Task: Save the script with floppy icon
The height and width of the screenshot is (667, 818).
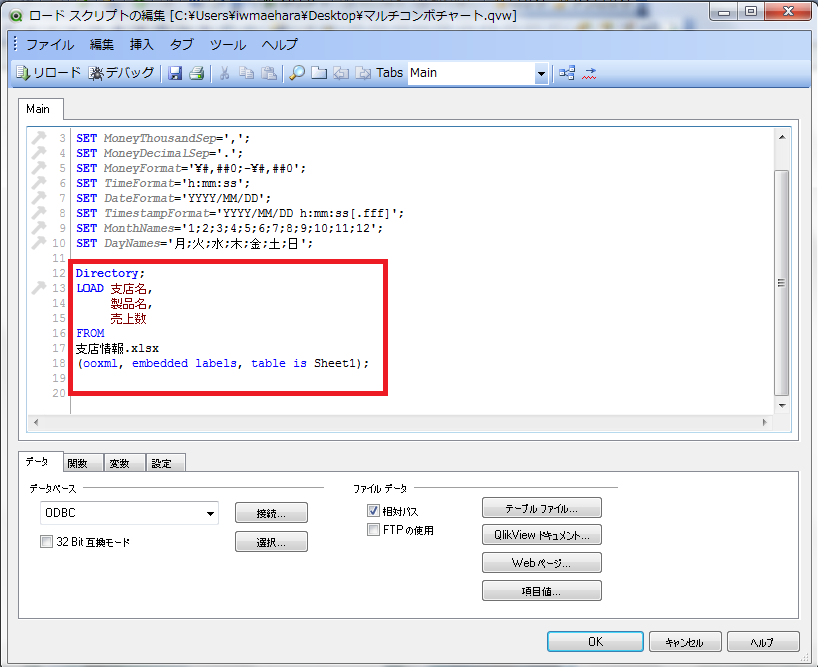Action: pos(175,73)
